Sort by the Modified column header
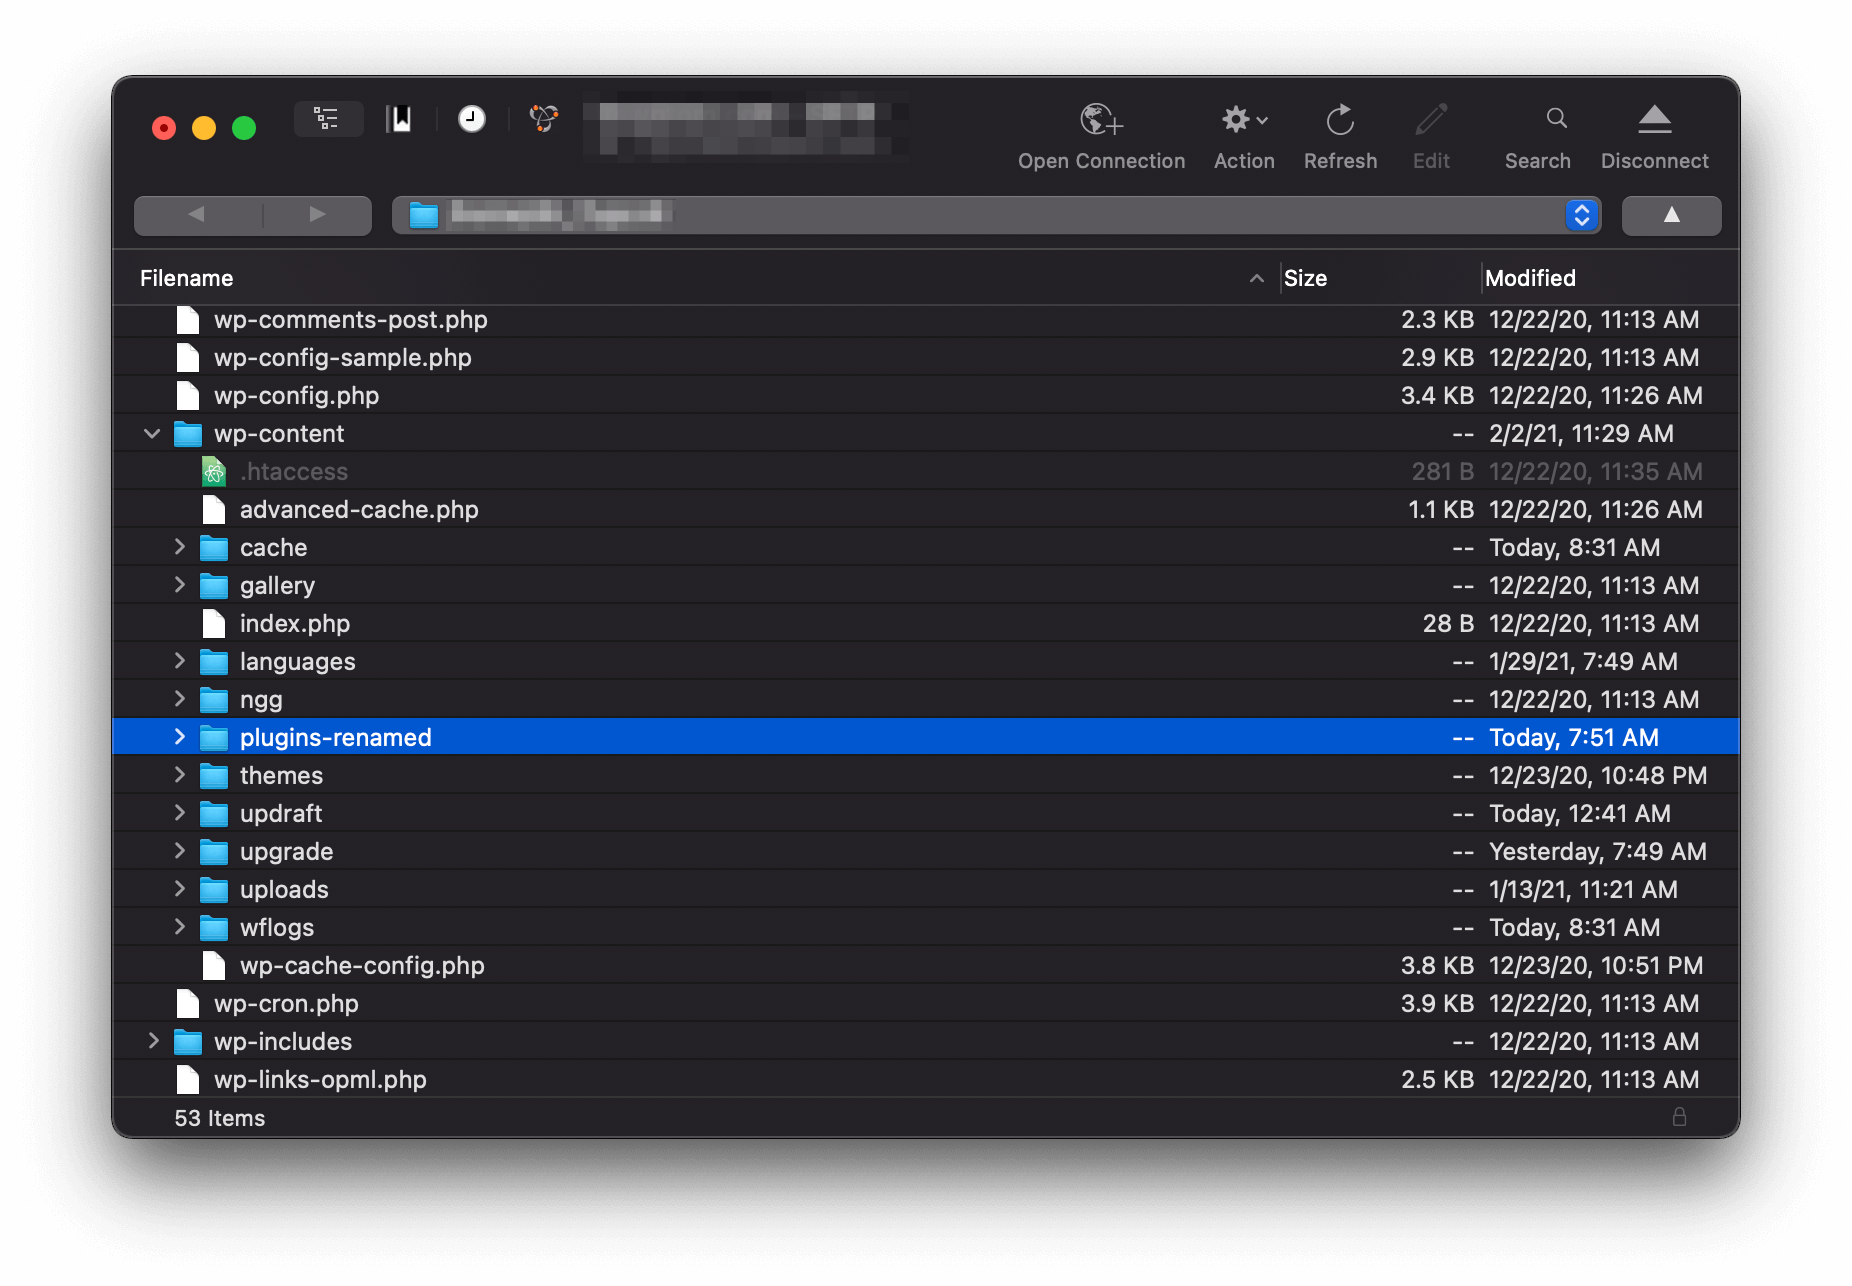1852x1286 pixels. 1530,278
